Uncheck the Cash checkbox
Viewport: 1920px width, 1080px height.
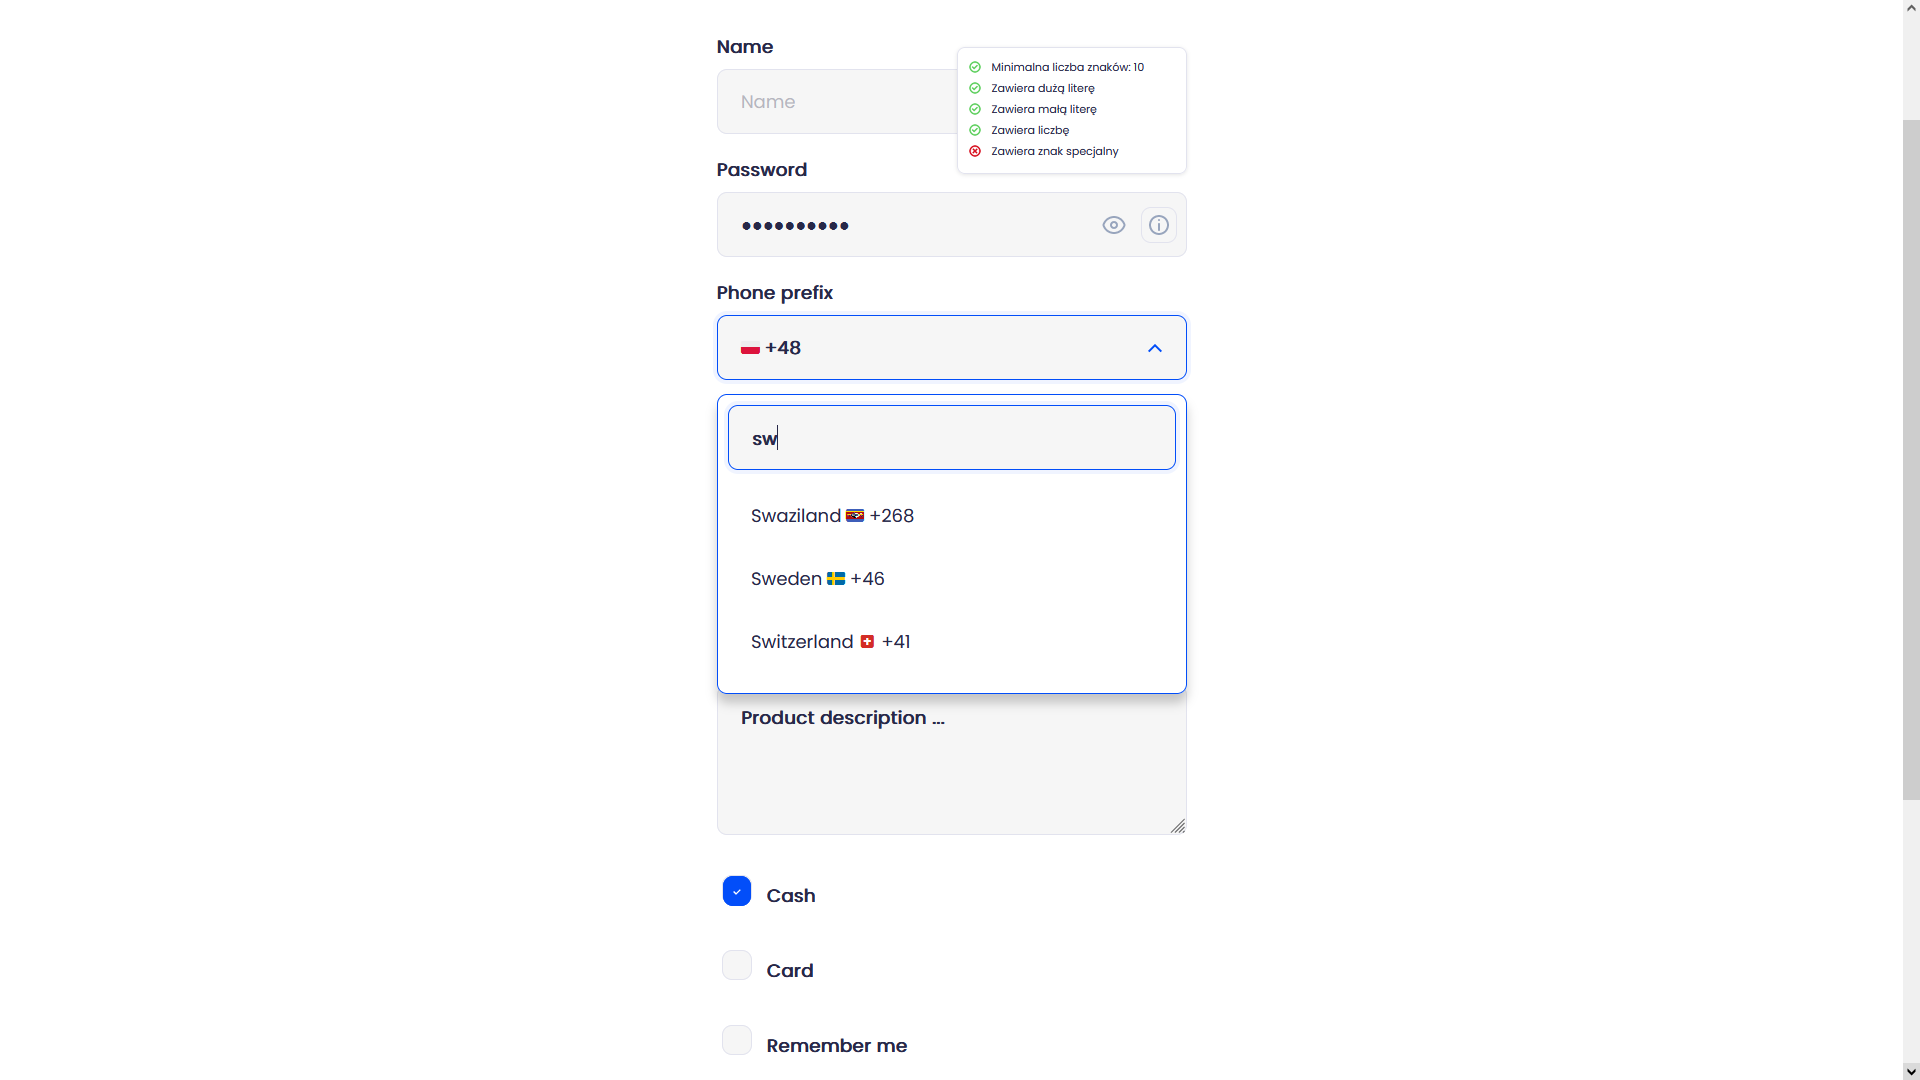(737, 891)
